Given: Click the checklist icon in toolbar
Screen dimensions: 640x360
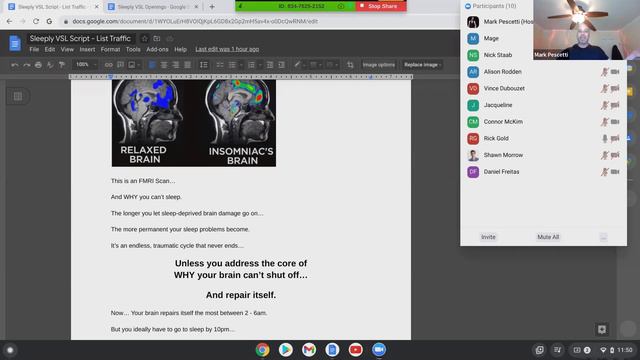Looking at the screenshot, I should click(220, 64).
